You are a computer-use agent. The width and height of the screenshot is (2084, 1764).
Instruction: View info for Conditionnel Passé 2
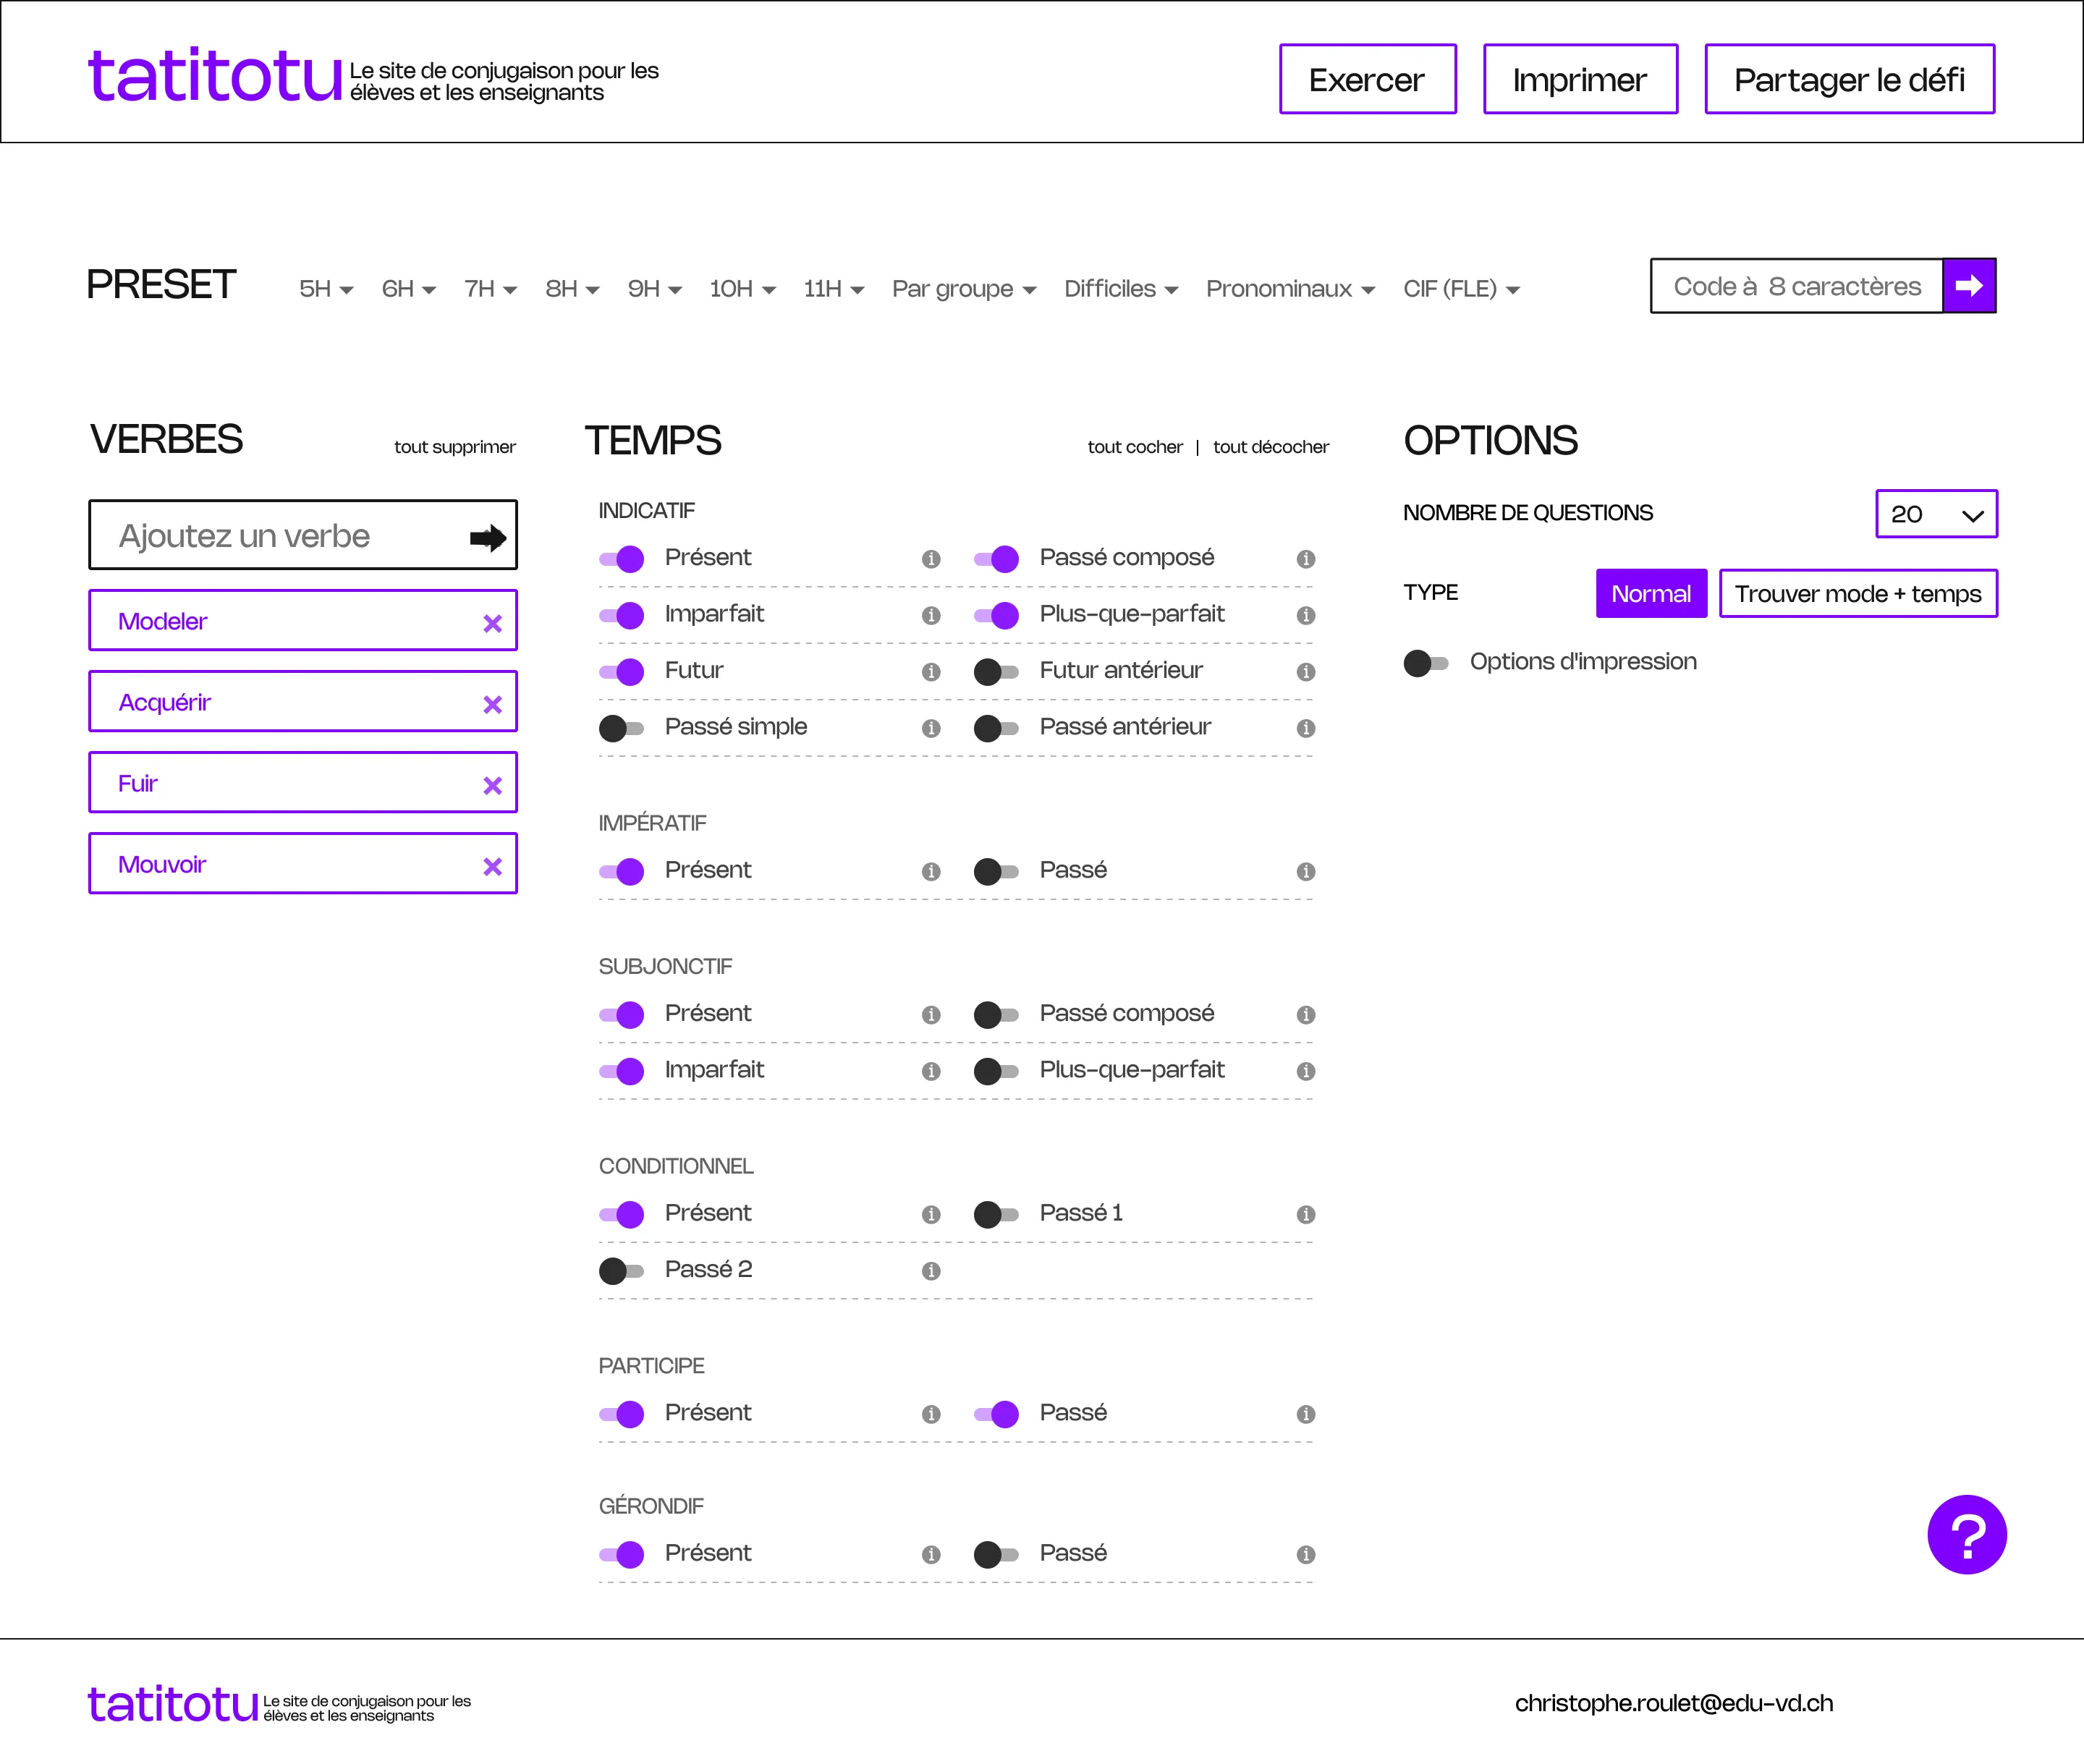coord(931,1271)
